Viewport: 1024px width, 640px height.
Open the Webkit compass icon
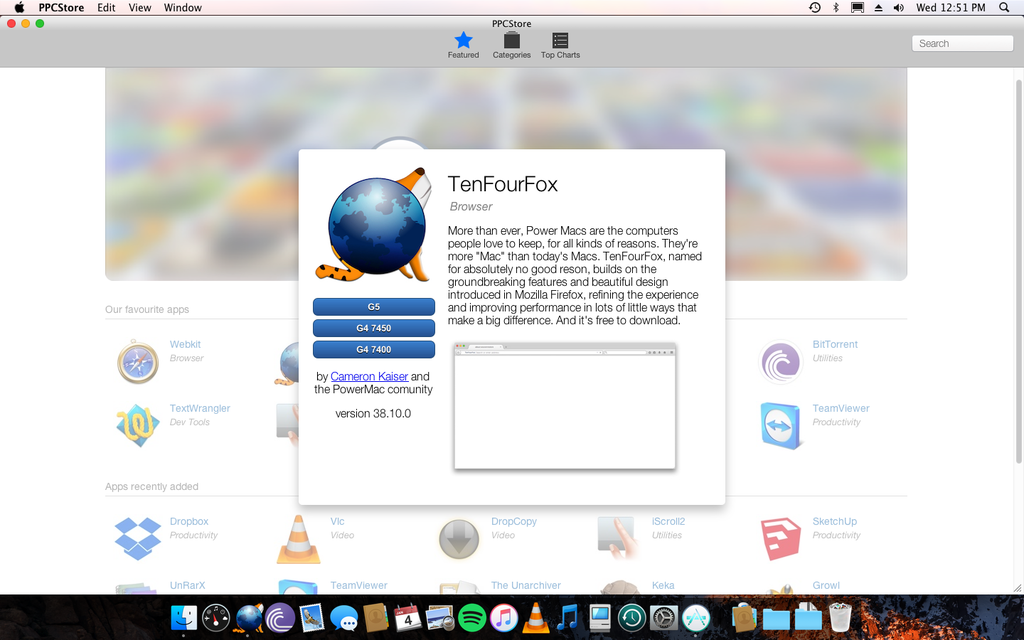pyautogui.click(x=138, y=362)
